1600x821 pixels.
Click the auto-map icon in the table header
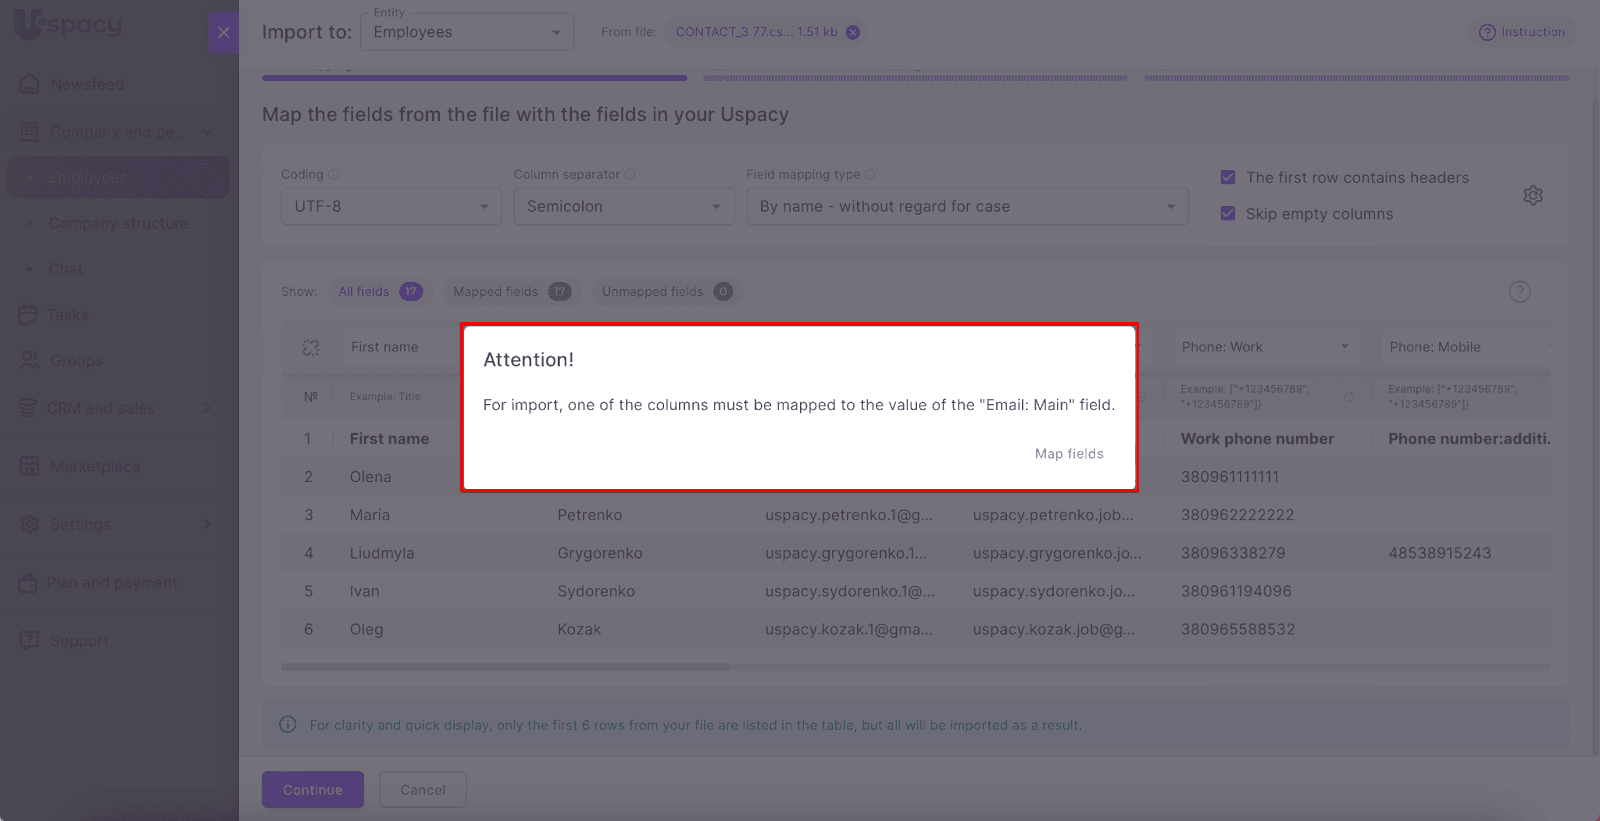pos(311,347)
